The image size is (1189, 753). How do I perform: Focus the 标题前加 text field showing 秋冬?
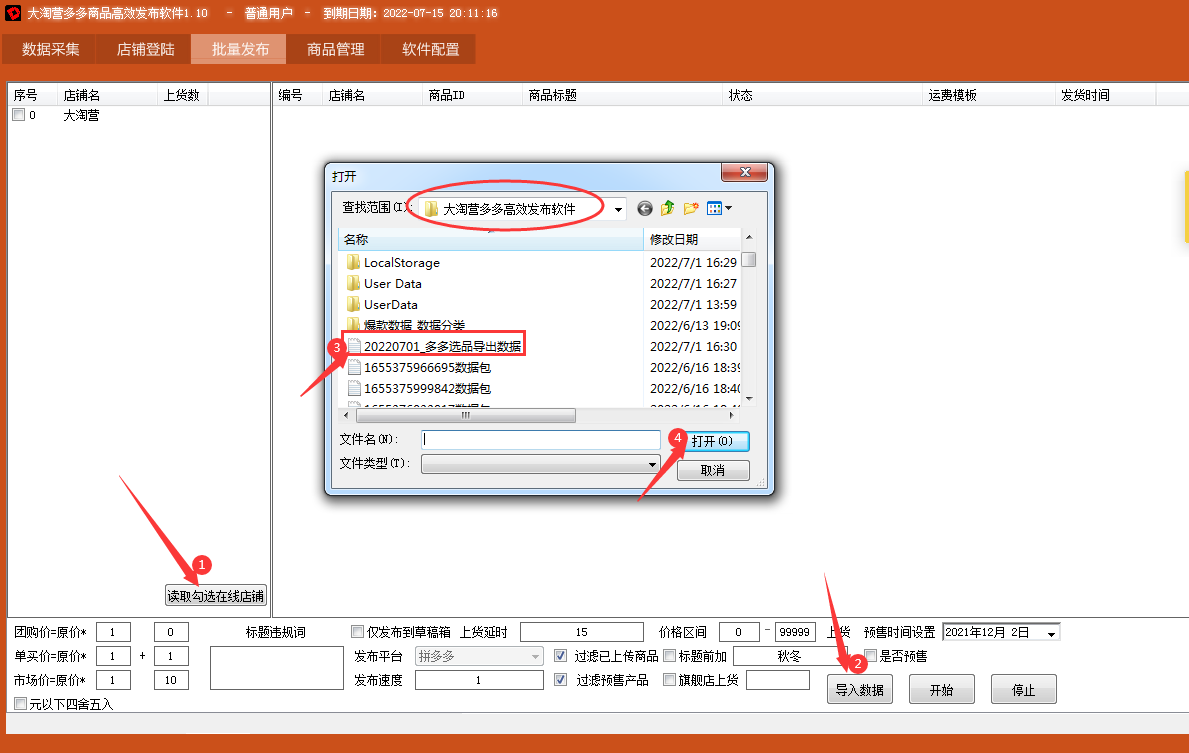click(789, 656)
